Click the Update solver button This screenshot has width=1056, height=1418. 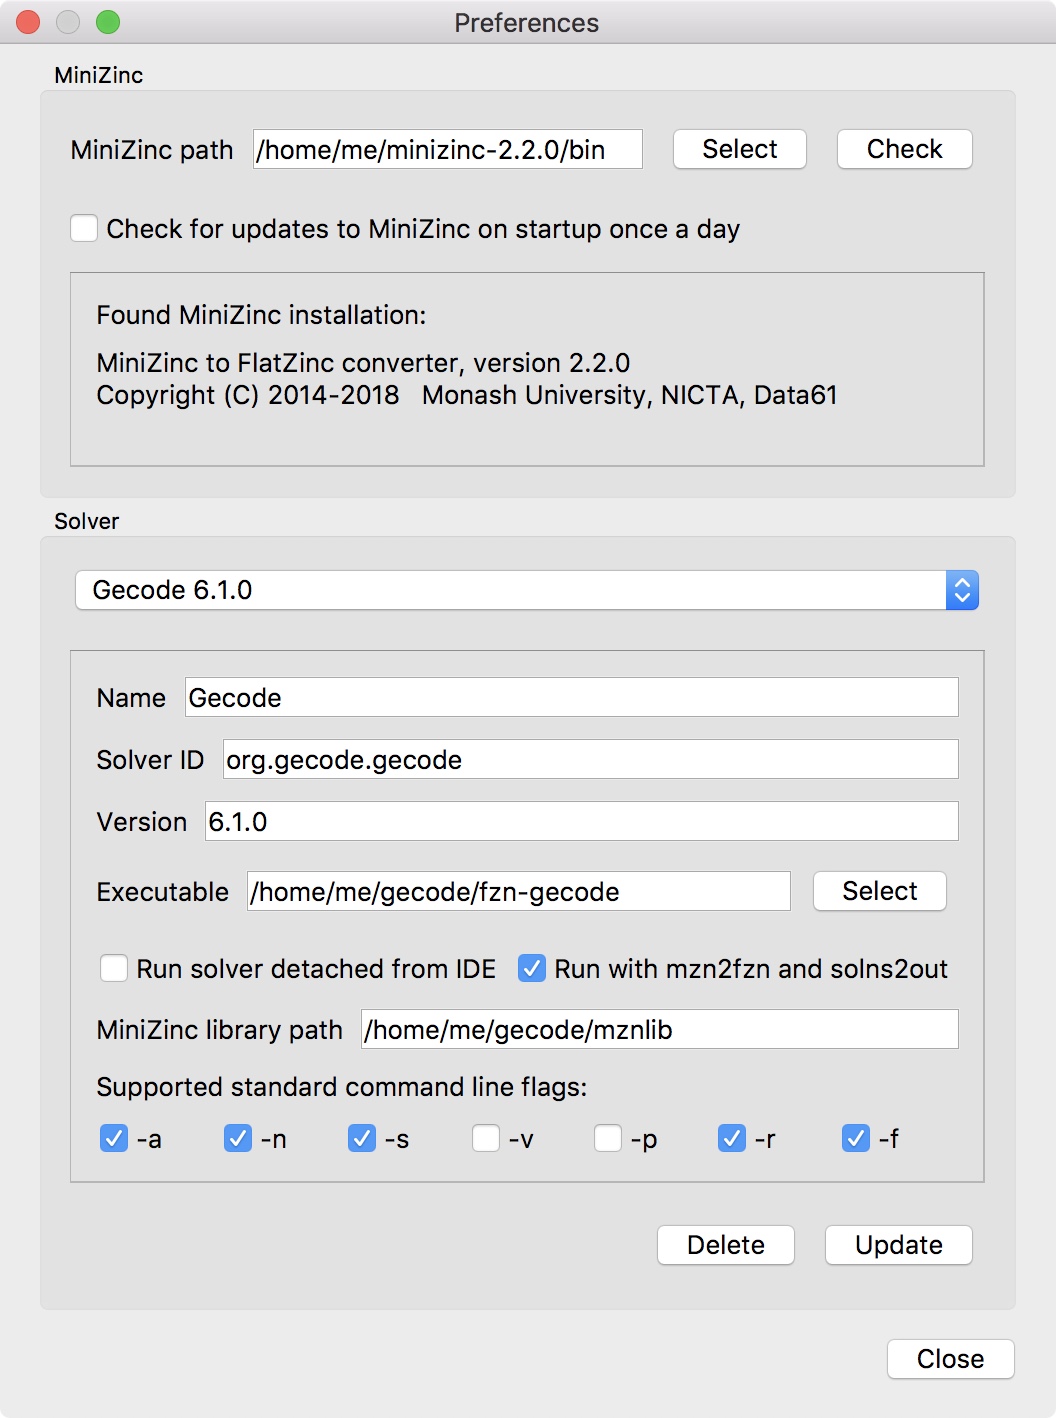(899, 1245)
